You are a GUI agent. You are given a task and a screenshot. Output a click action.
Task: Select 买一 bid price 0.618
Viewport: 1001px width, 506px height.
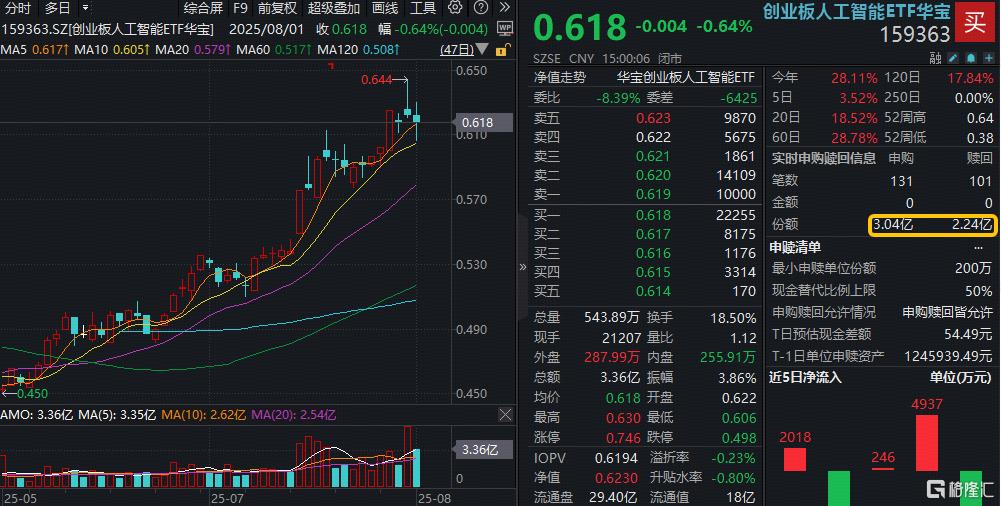coord(653,215)
